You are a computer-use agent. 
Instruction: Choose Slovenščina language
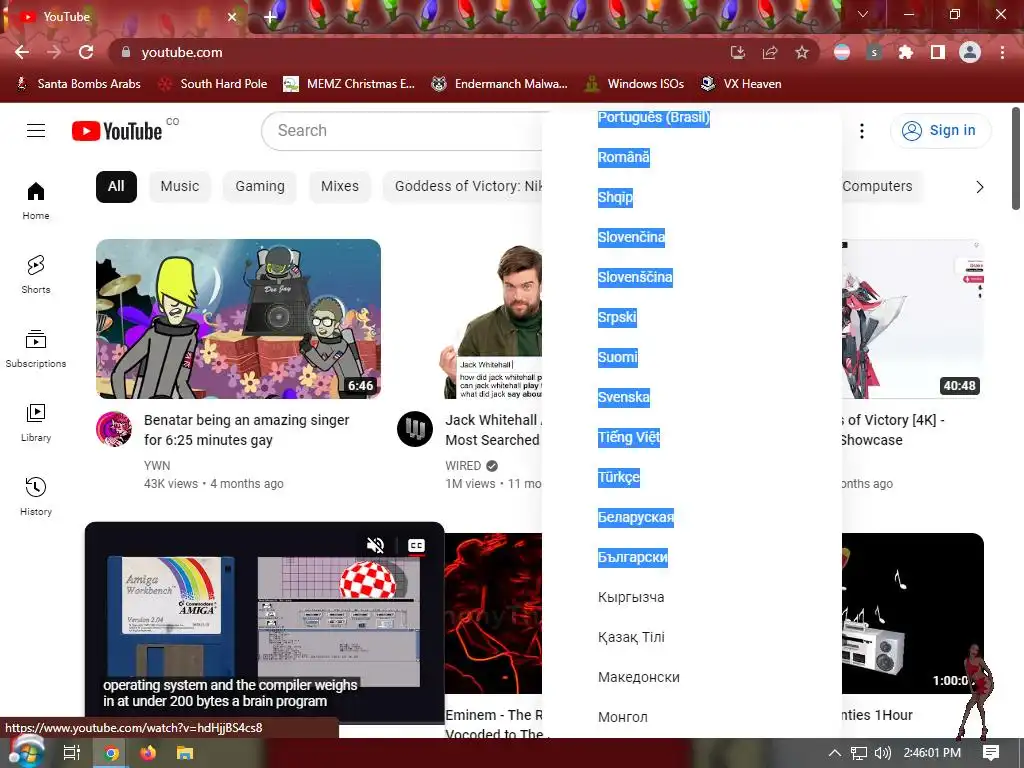[x=635, y=278]
